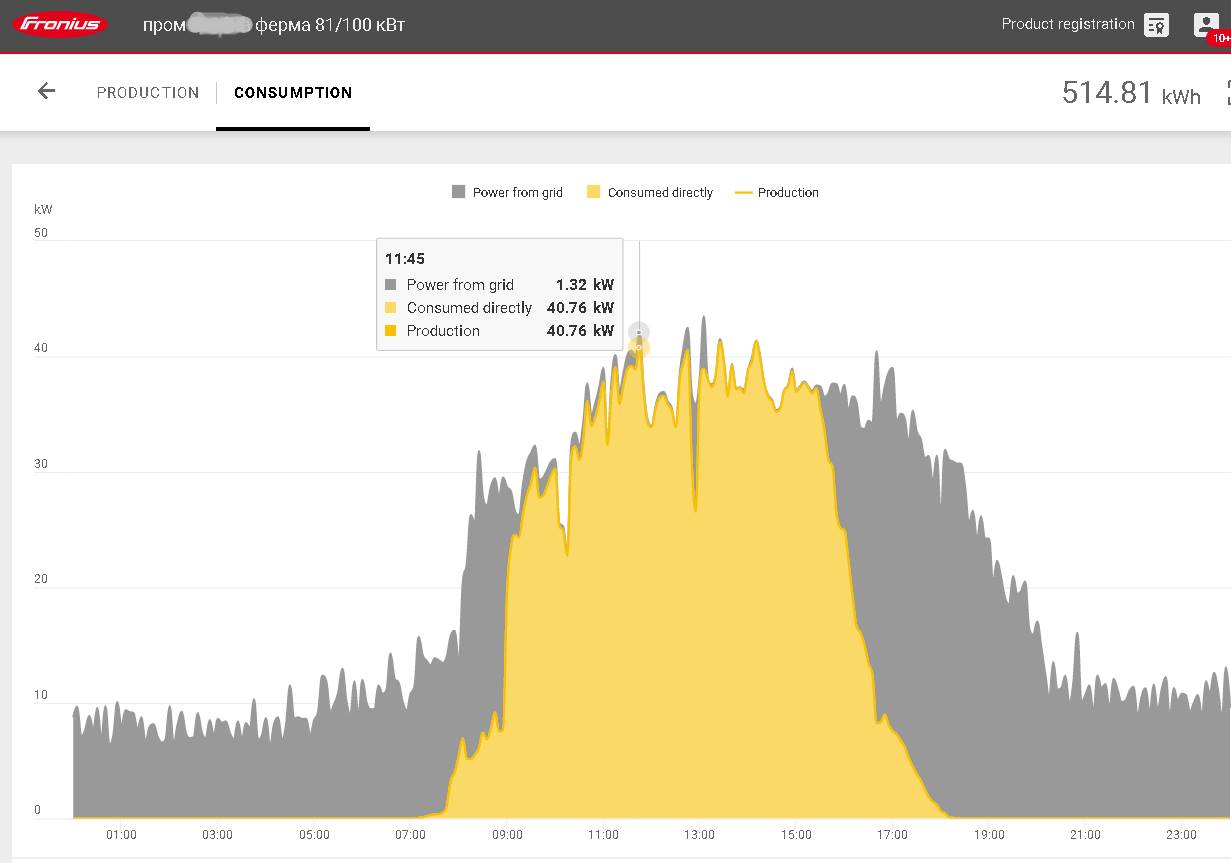The image size is (1231, 863).
Task: Click the 21:00 label on time axis
Action: [x=1085, y=835]
